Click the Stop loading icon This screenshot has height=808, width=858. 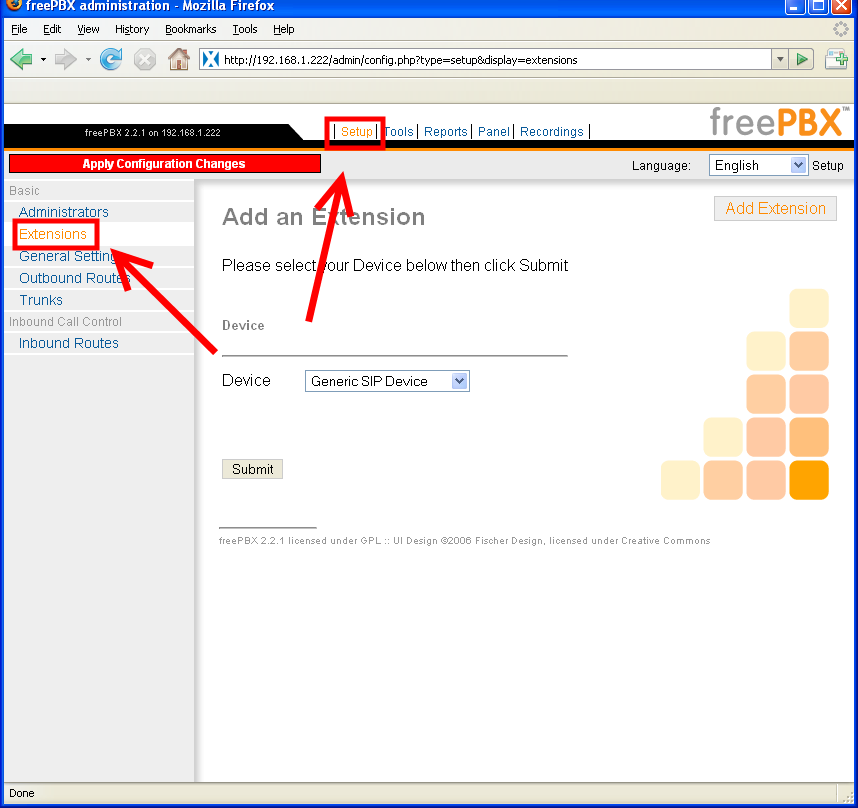point(145,59)
